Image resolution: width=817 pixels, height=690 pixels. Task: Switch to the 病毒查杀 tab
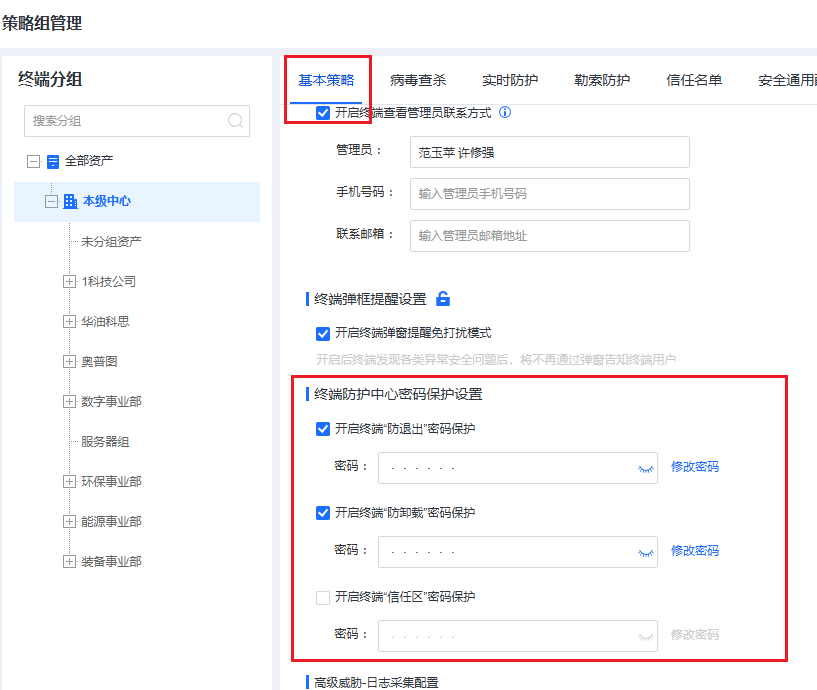tap(418, 80)
